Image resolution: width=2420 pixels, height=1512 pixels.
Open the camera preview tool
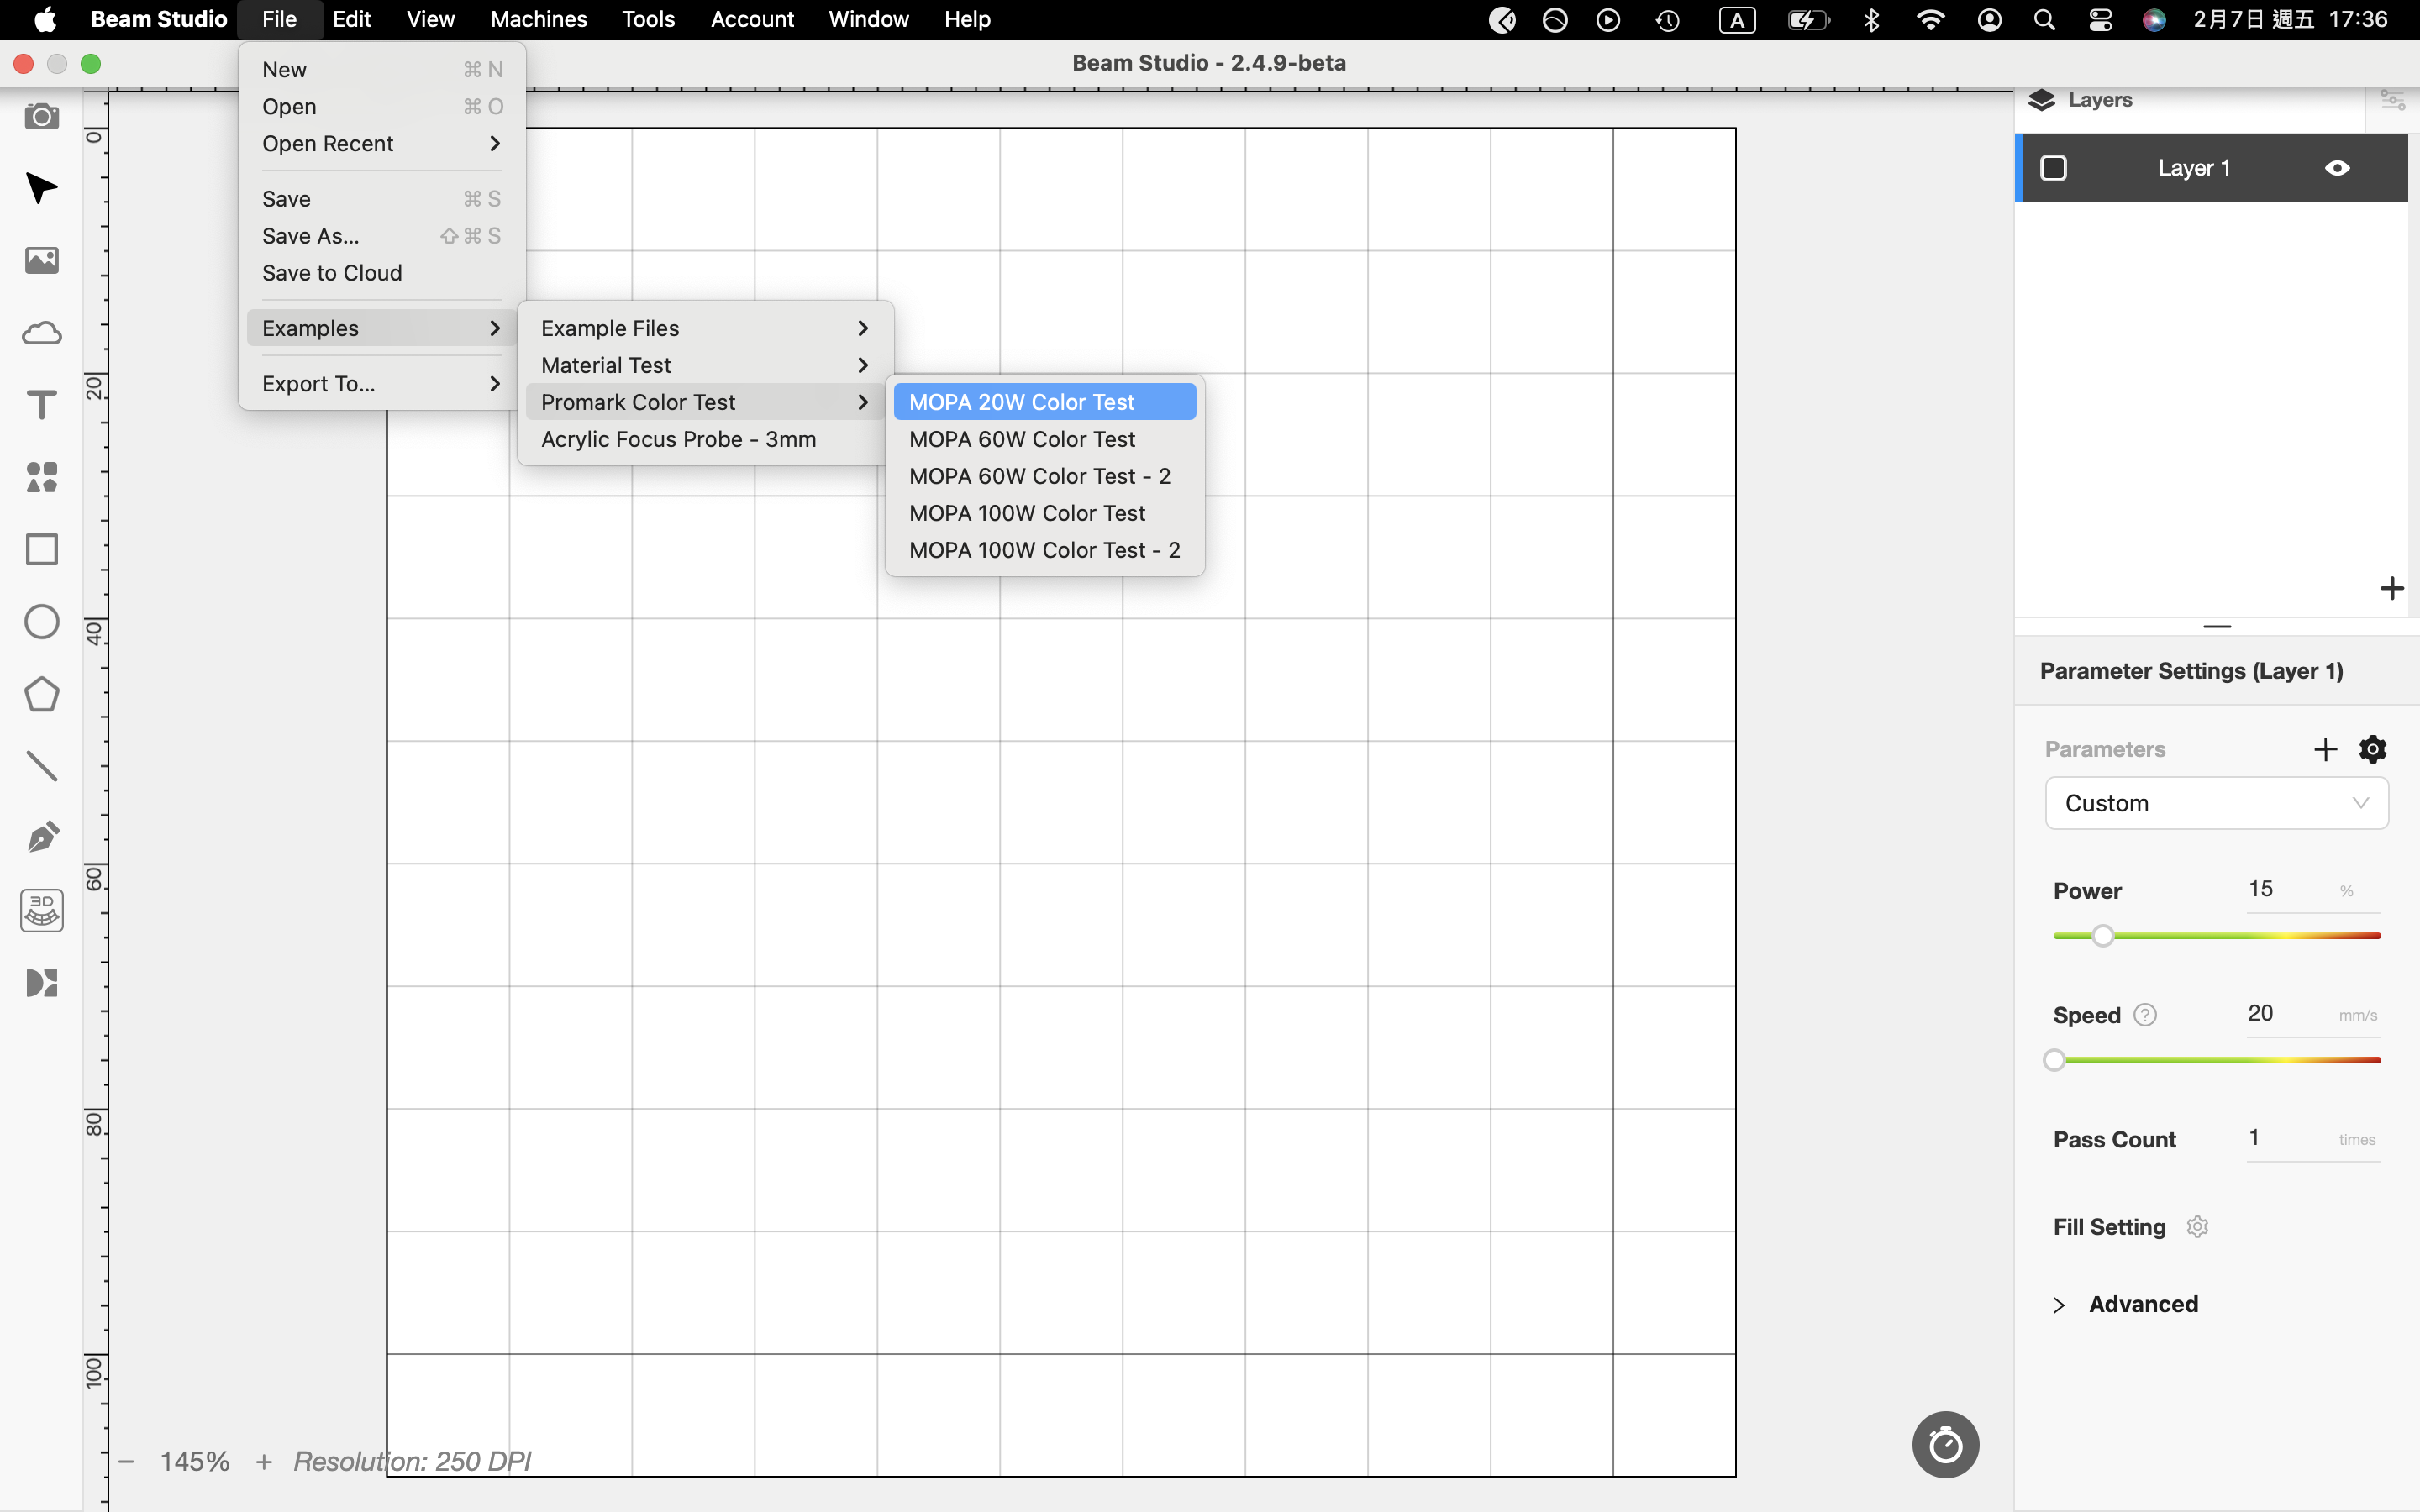pos(41,116)
